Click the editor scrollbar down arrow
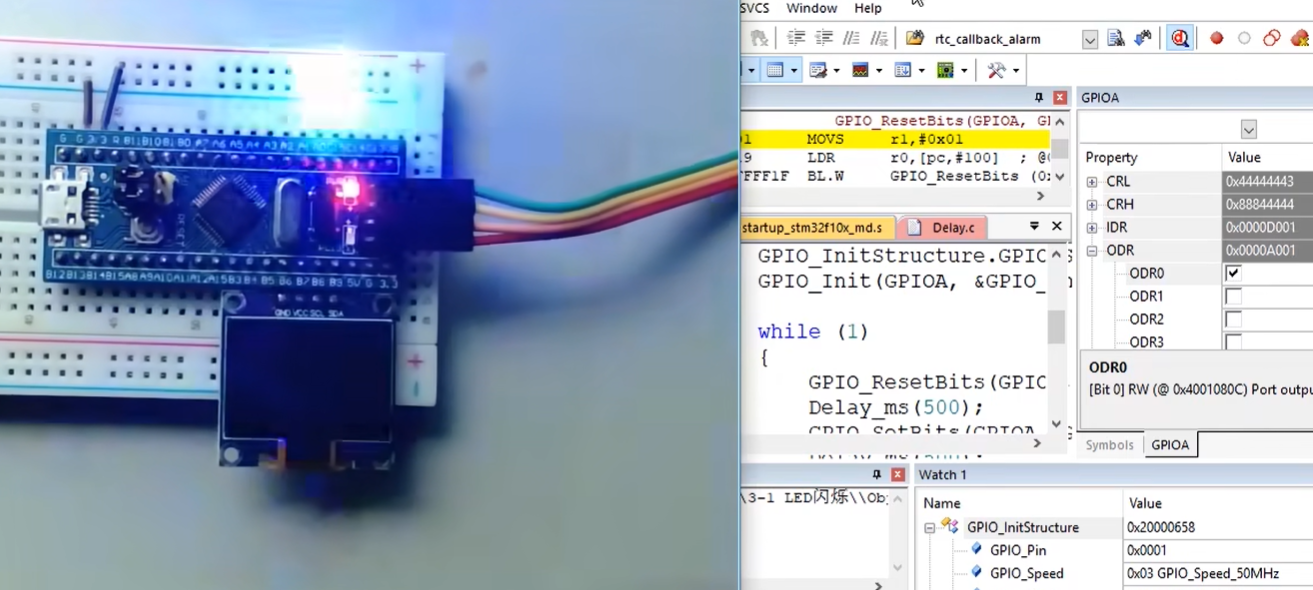1313x590 pixels. 1056,424
